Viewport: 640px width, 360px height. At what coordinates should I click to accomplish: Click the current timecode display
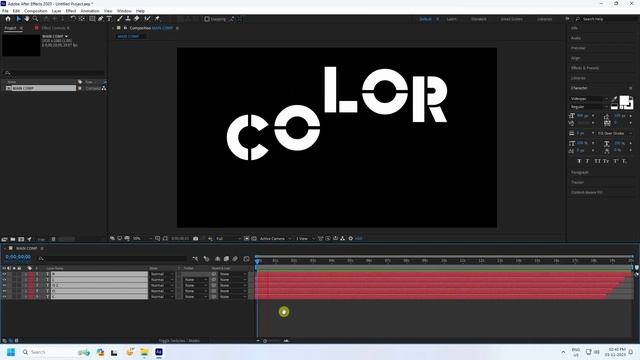tap(18, 257)
